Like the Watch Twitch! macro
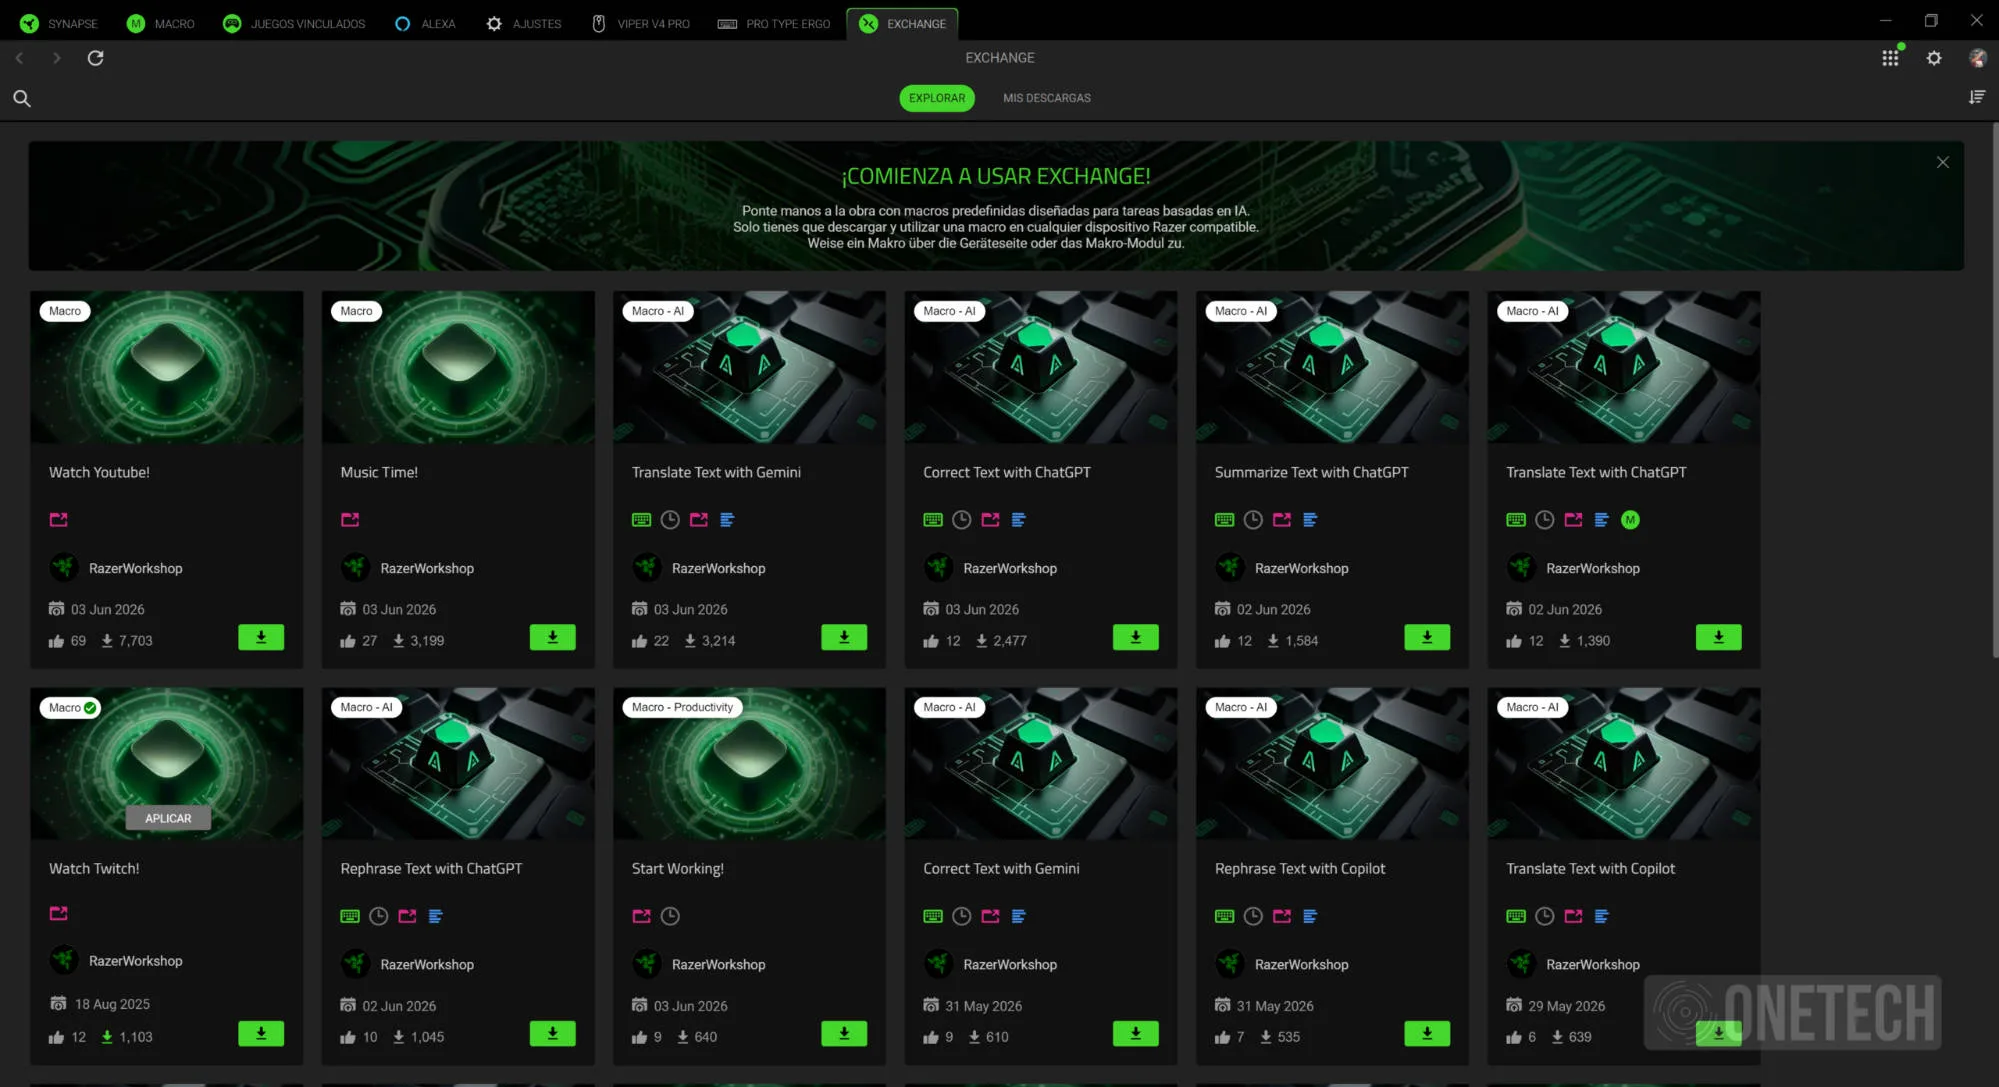 (x=56, y=1037)
